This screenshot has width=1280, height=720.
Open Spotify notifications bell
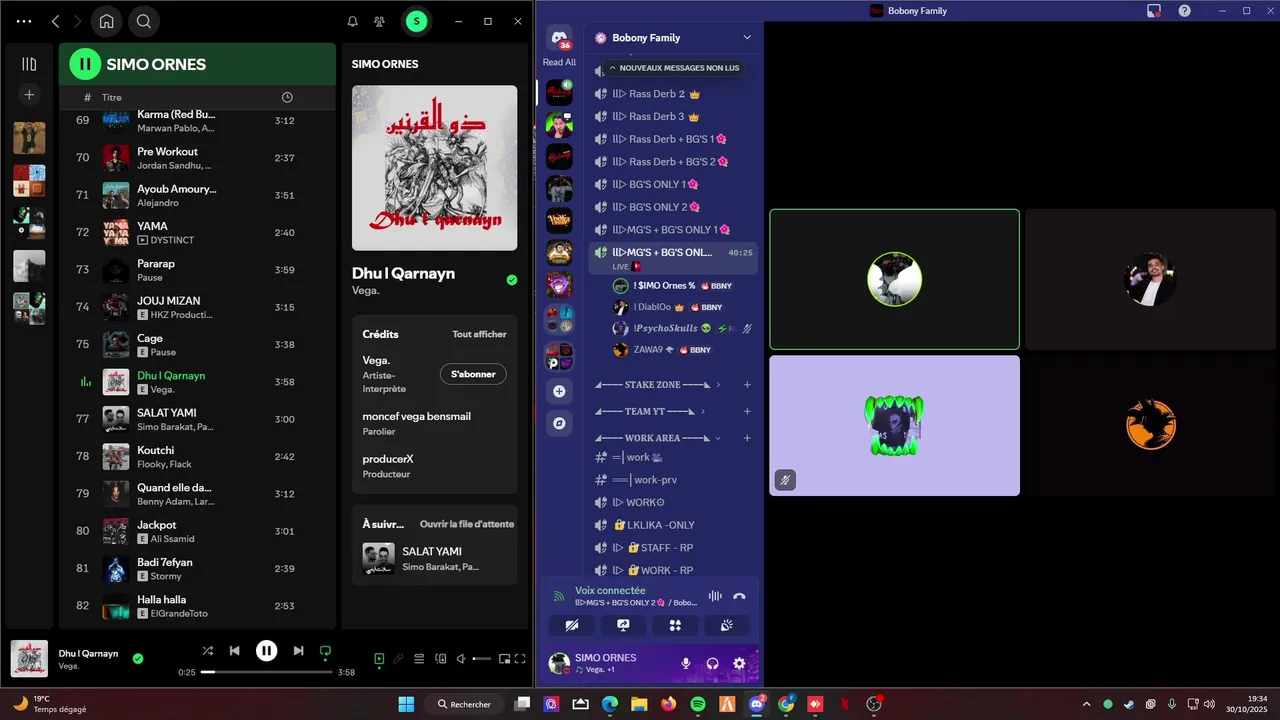[352, 21]
